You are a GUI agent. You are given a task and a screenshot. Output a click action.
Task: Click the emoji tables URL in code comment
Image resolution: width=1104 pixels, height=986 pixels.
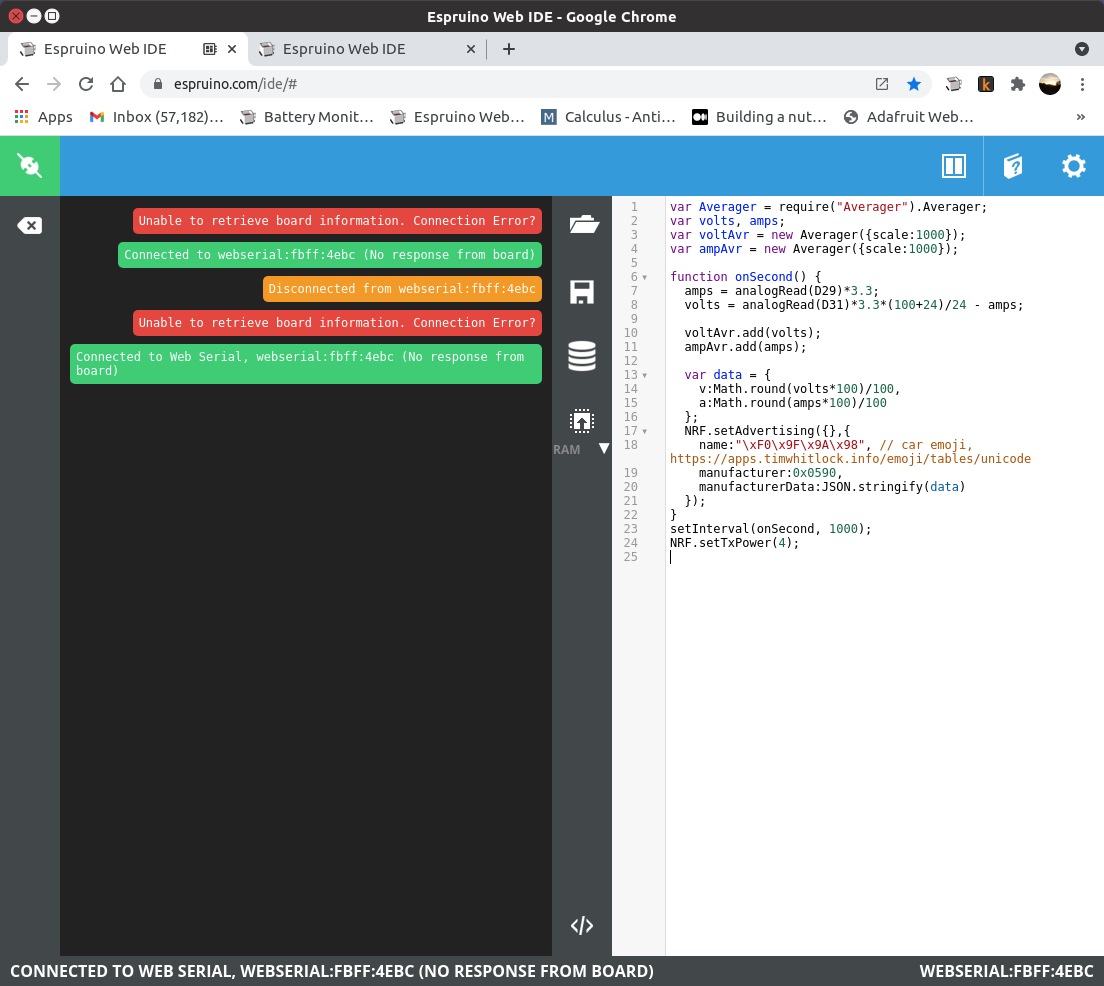tap(850, 458)
